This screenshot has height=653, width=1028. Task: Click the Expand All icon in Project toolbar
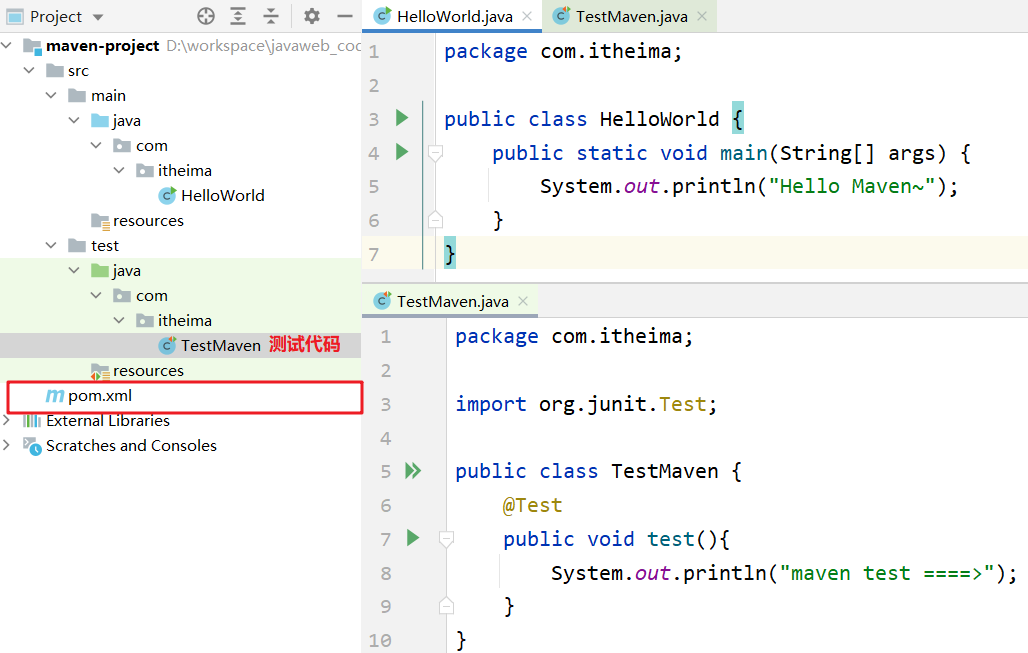tap(238, 16)
